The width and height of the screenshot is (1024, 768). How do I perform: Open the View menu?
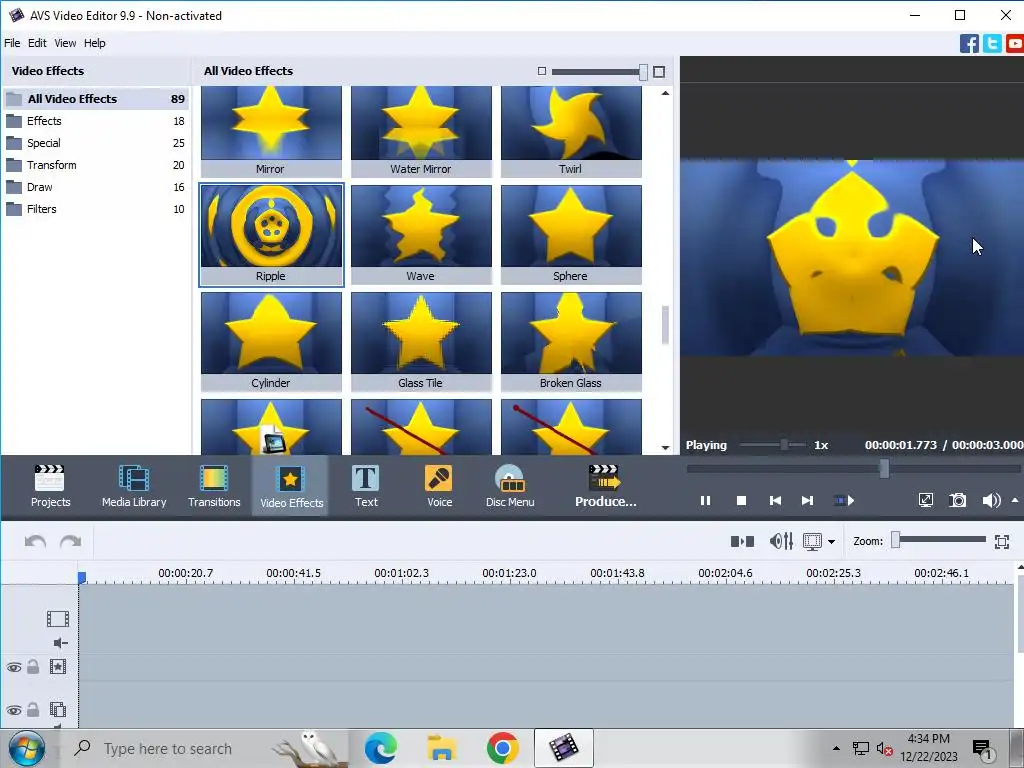pos(65,43)
